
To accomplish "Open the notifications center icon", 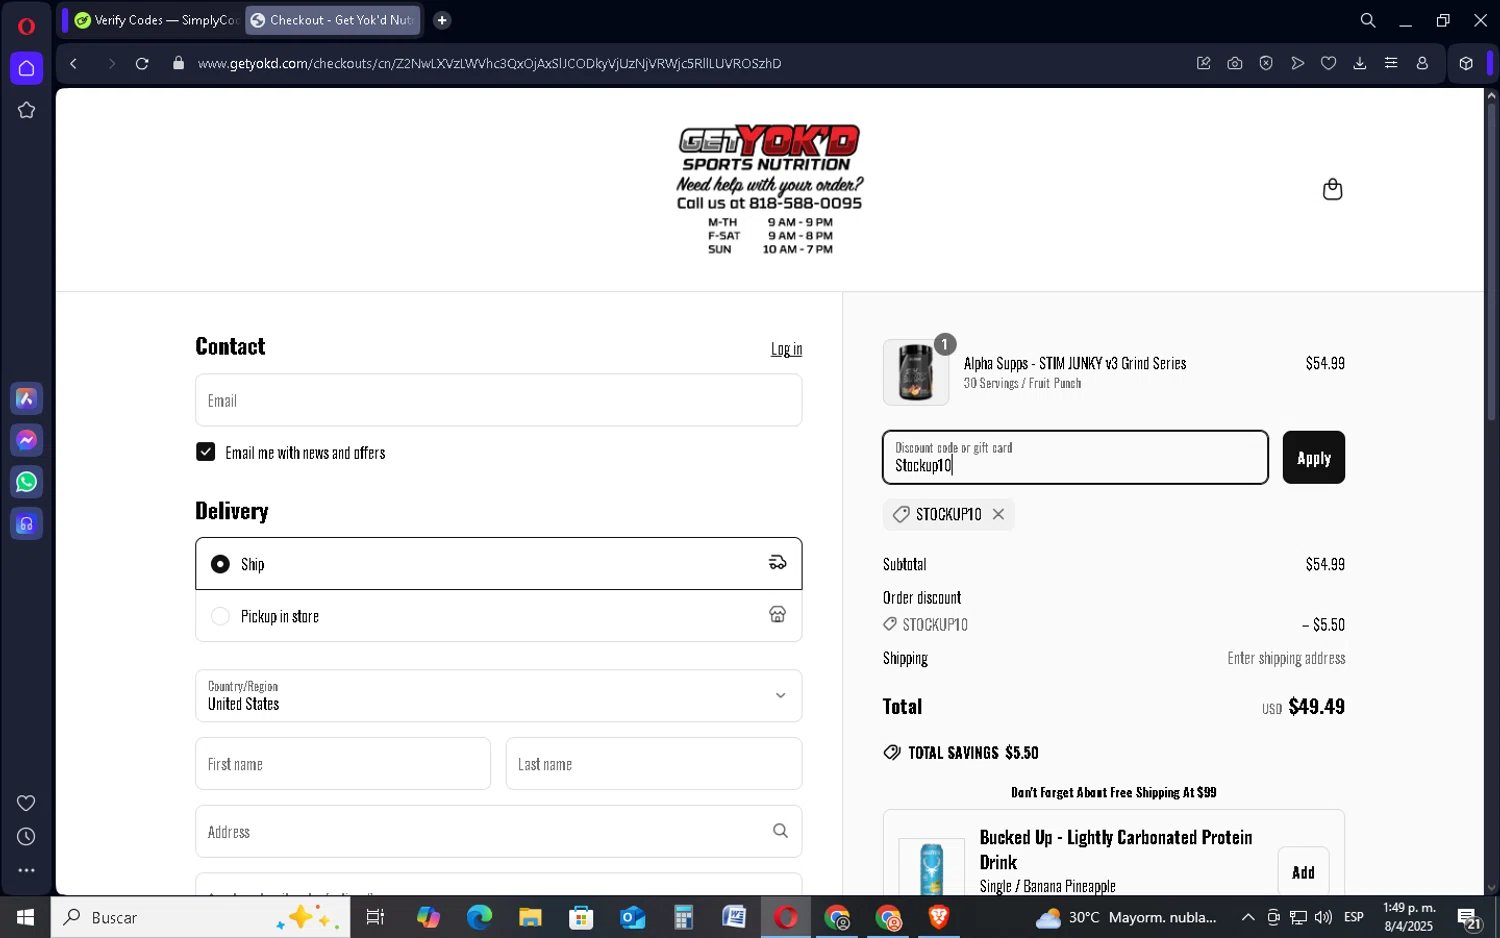I will [1469, 918].
